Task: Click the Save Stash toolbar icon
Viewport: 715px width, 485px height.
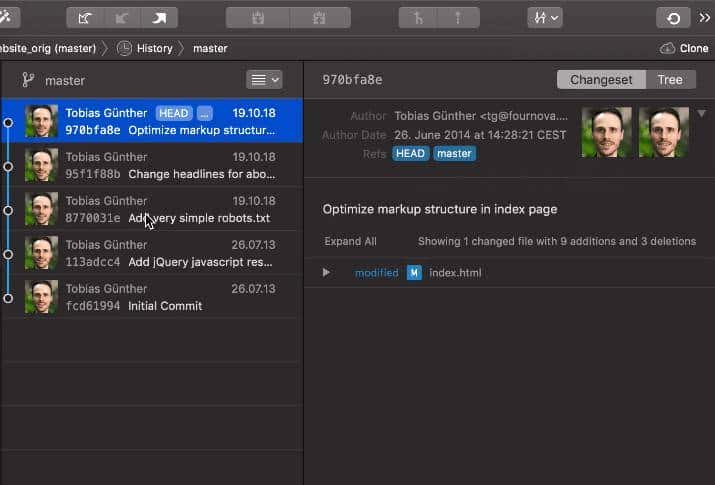Action: (258, 18)
